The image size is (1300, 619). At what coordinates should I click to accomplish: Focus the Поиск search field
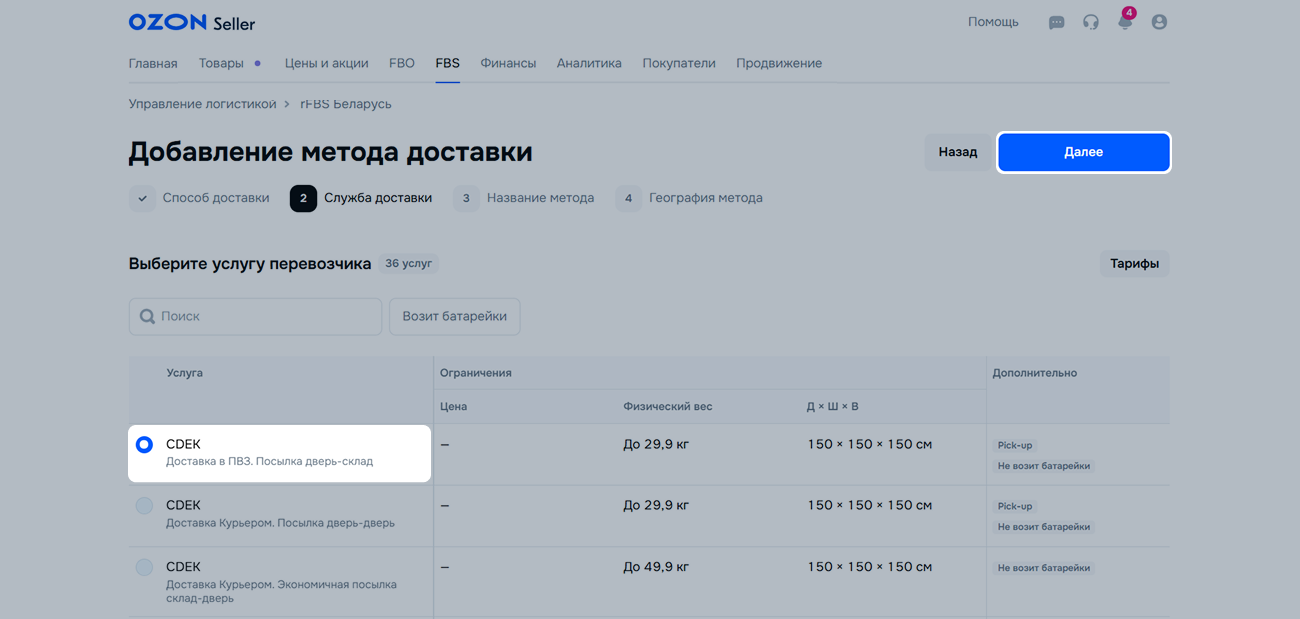pos(267,316)
